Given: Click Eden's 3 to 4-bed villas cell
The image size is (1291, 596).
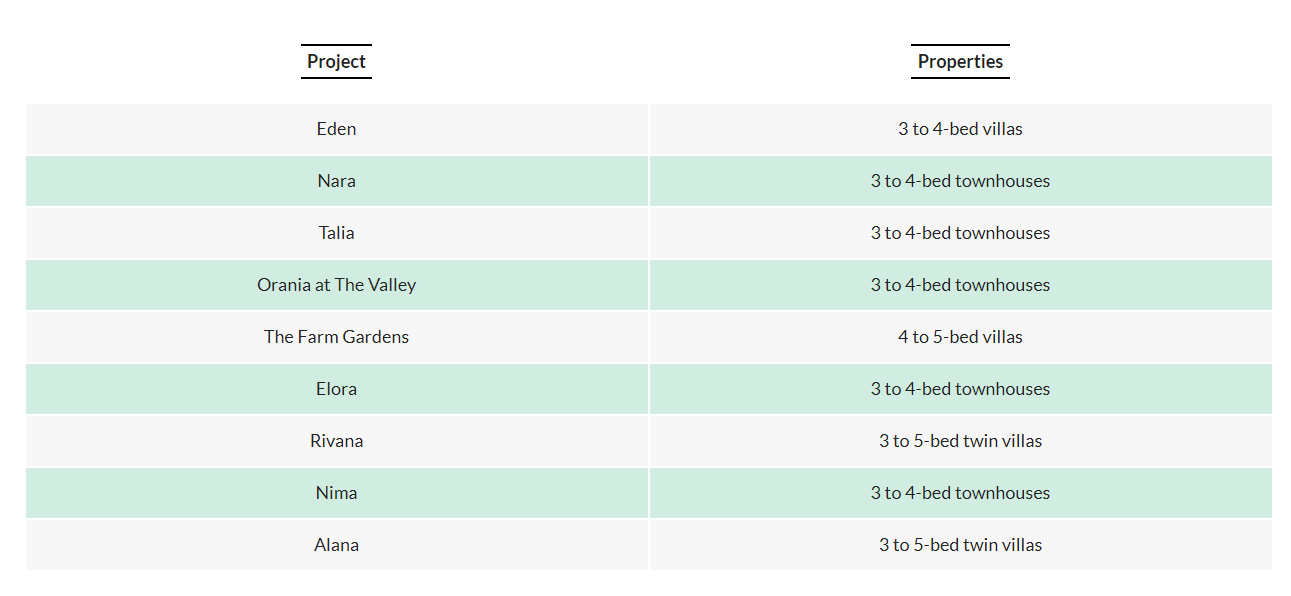Looking at the screenshot, I should coord(960,129).
